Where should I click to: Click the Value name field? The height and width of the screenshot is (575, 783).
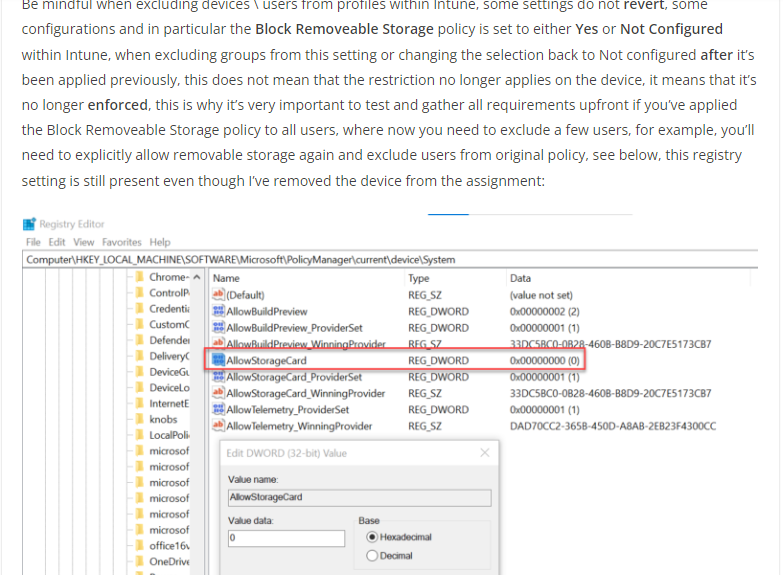(360, 498)
